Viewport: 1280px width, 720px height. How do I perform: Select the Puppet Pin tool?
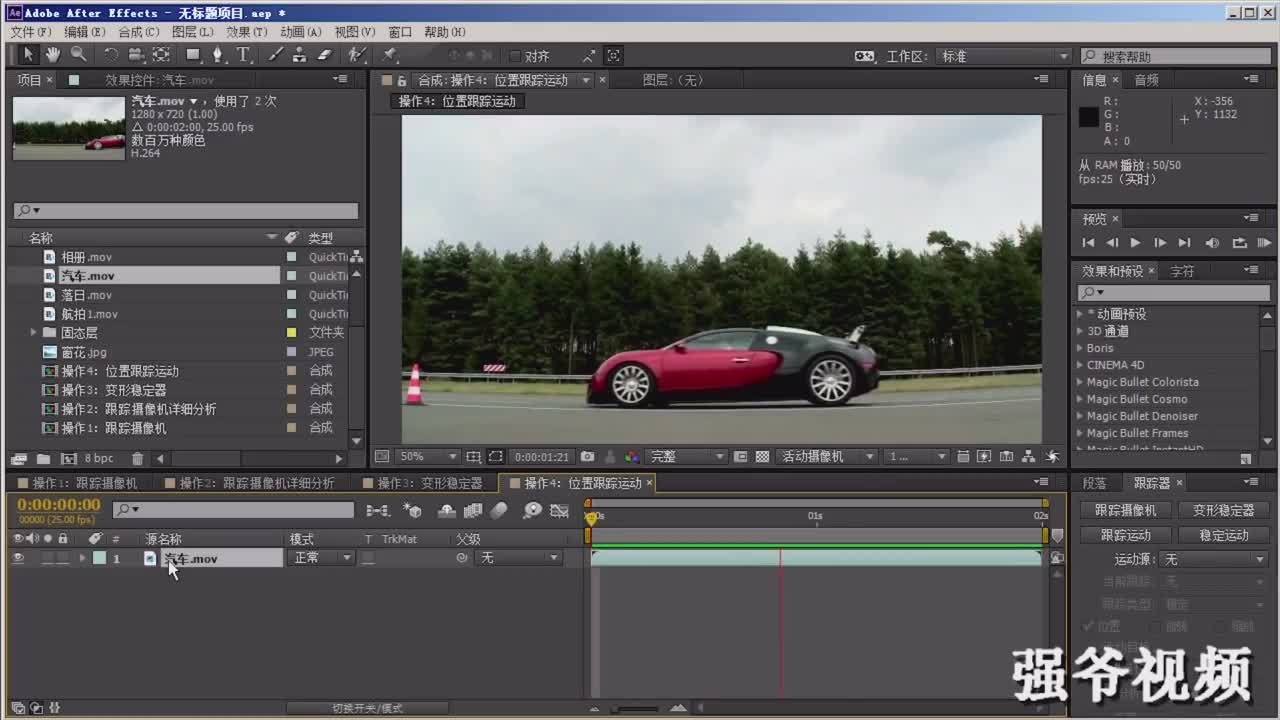click(390, 55)
